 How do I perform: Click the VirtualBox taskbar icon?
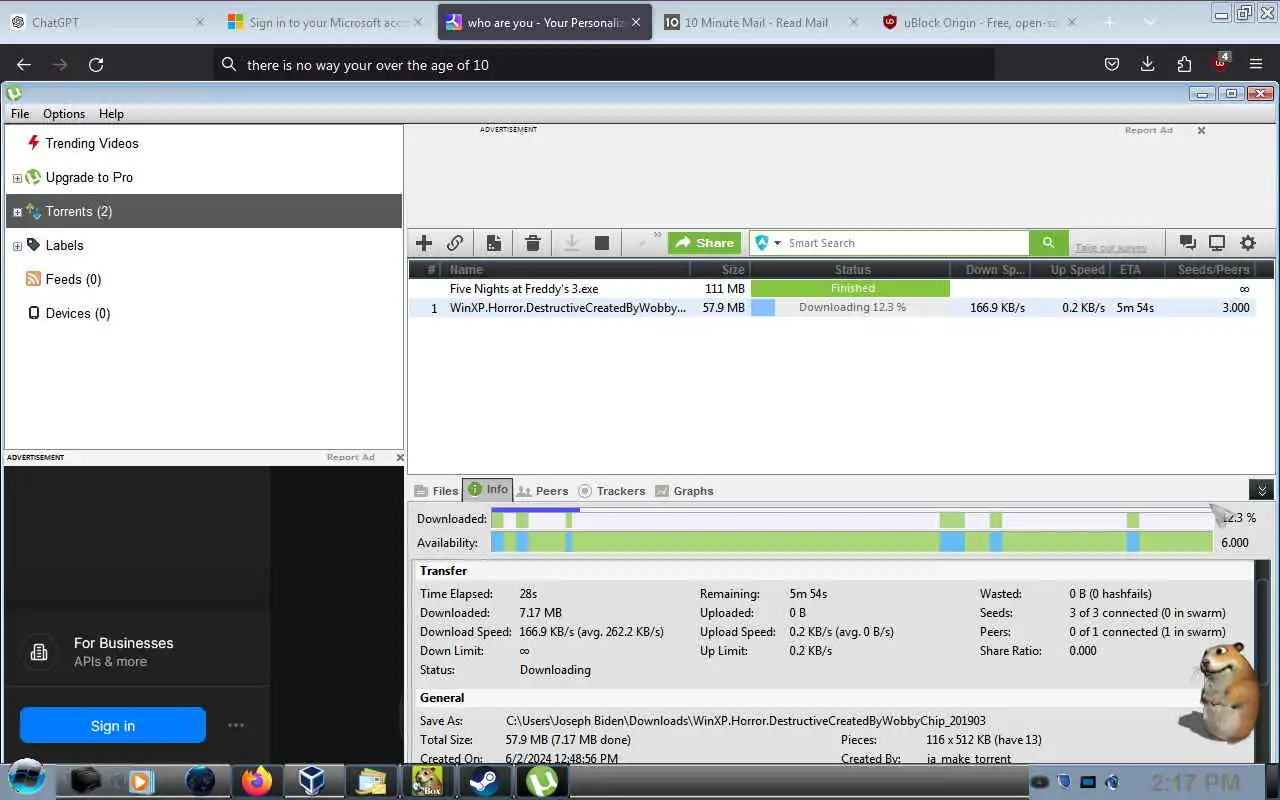[x=312, y=780]
